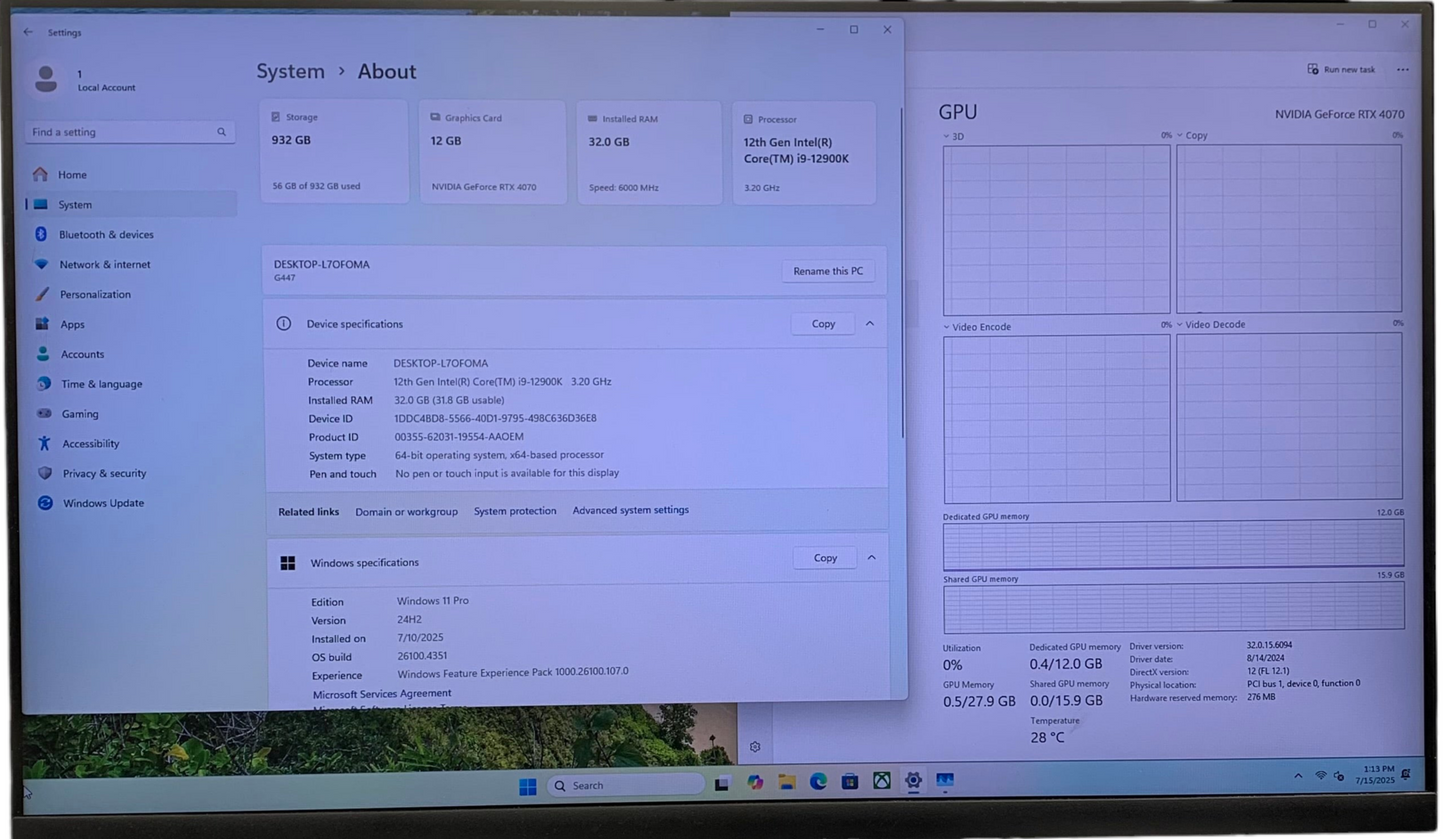Open the Graphics Card 12 GB card
This screenshot has height=839, width=1445.
492,152
